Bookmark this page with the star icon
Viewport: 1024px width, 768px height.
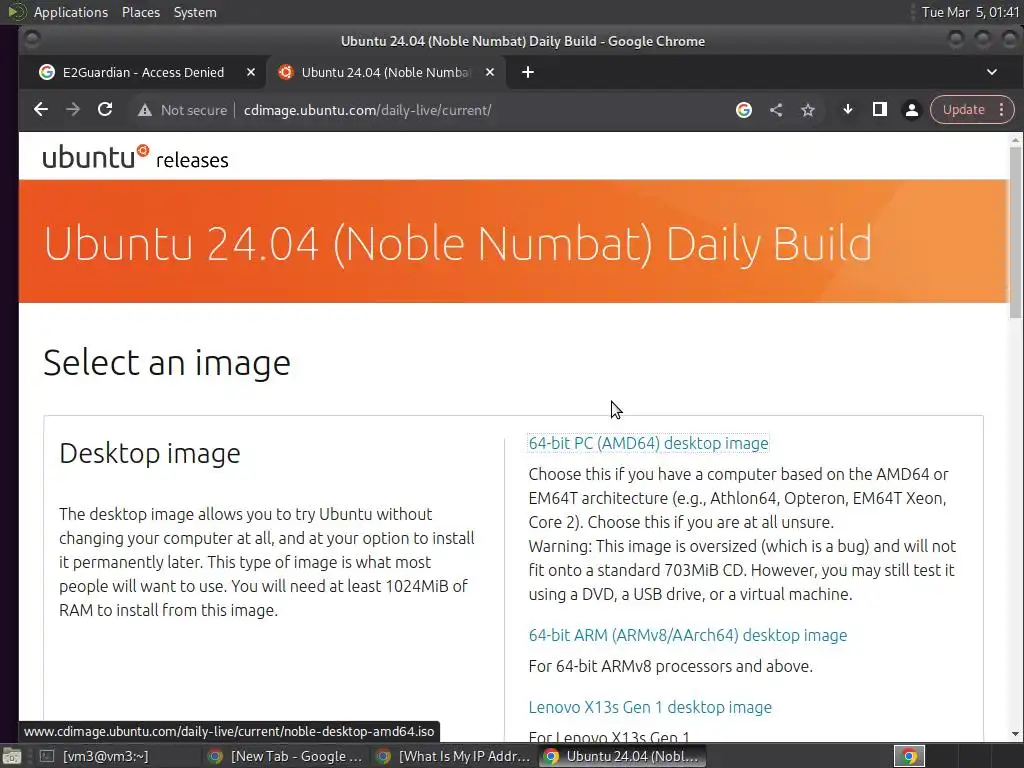808,110
